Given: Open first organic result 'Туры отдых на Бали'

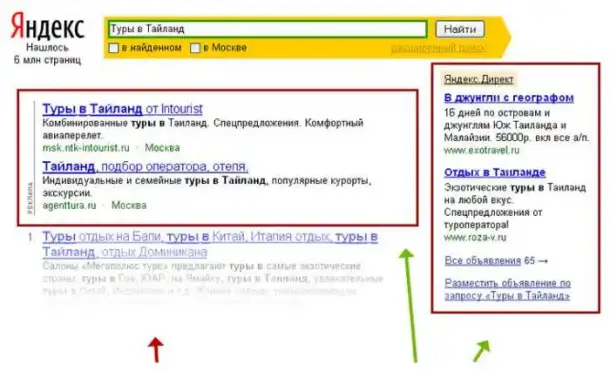Looking at the screenshot, I should pyautogui.click(x=210, y=244).
